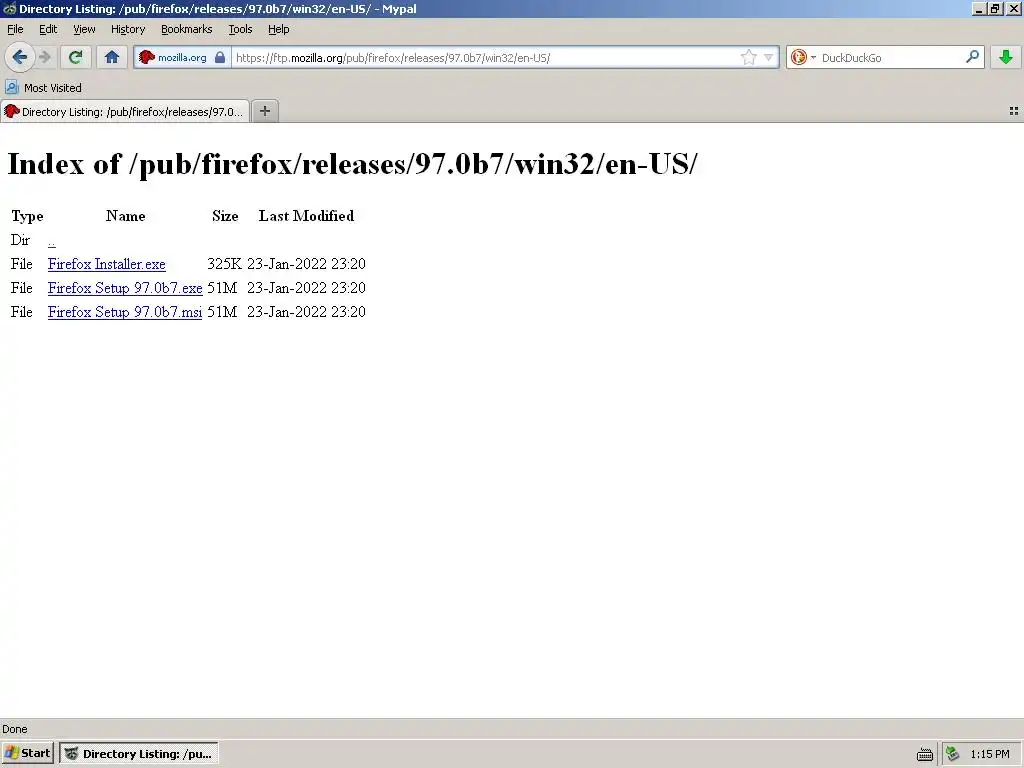Click the Type column header
1024x768 pixels.
click(27, 216)
